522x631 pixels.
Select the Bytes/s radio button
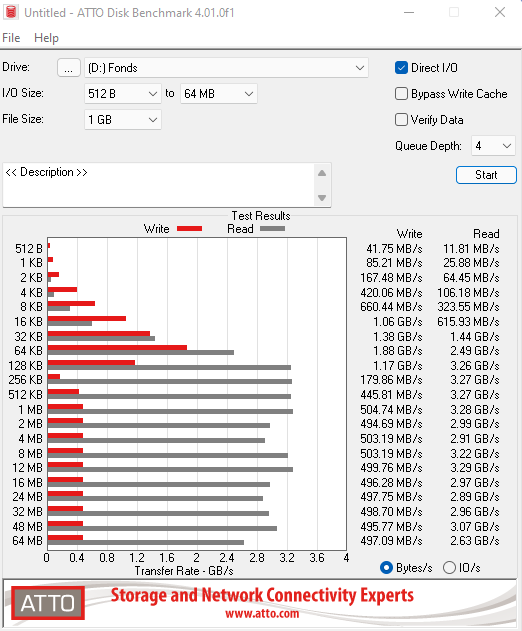pos(386,568)
